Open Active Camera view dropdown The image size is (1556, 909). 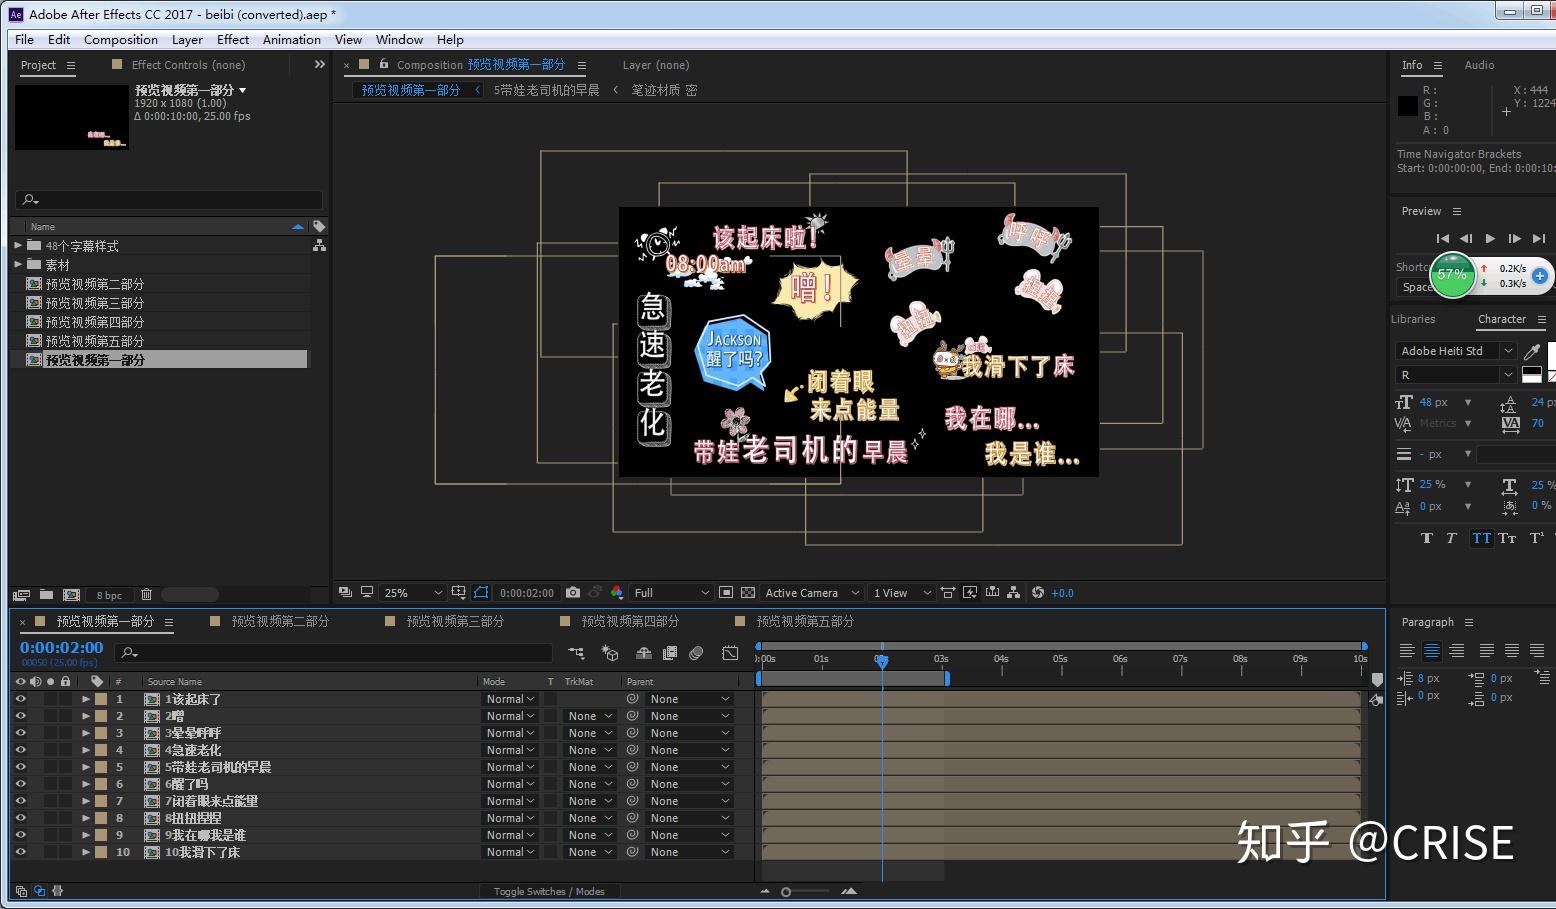point(812,593)
